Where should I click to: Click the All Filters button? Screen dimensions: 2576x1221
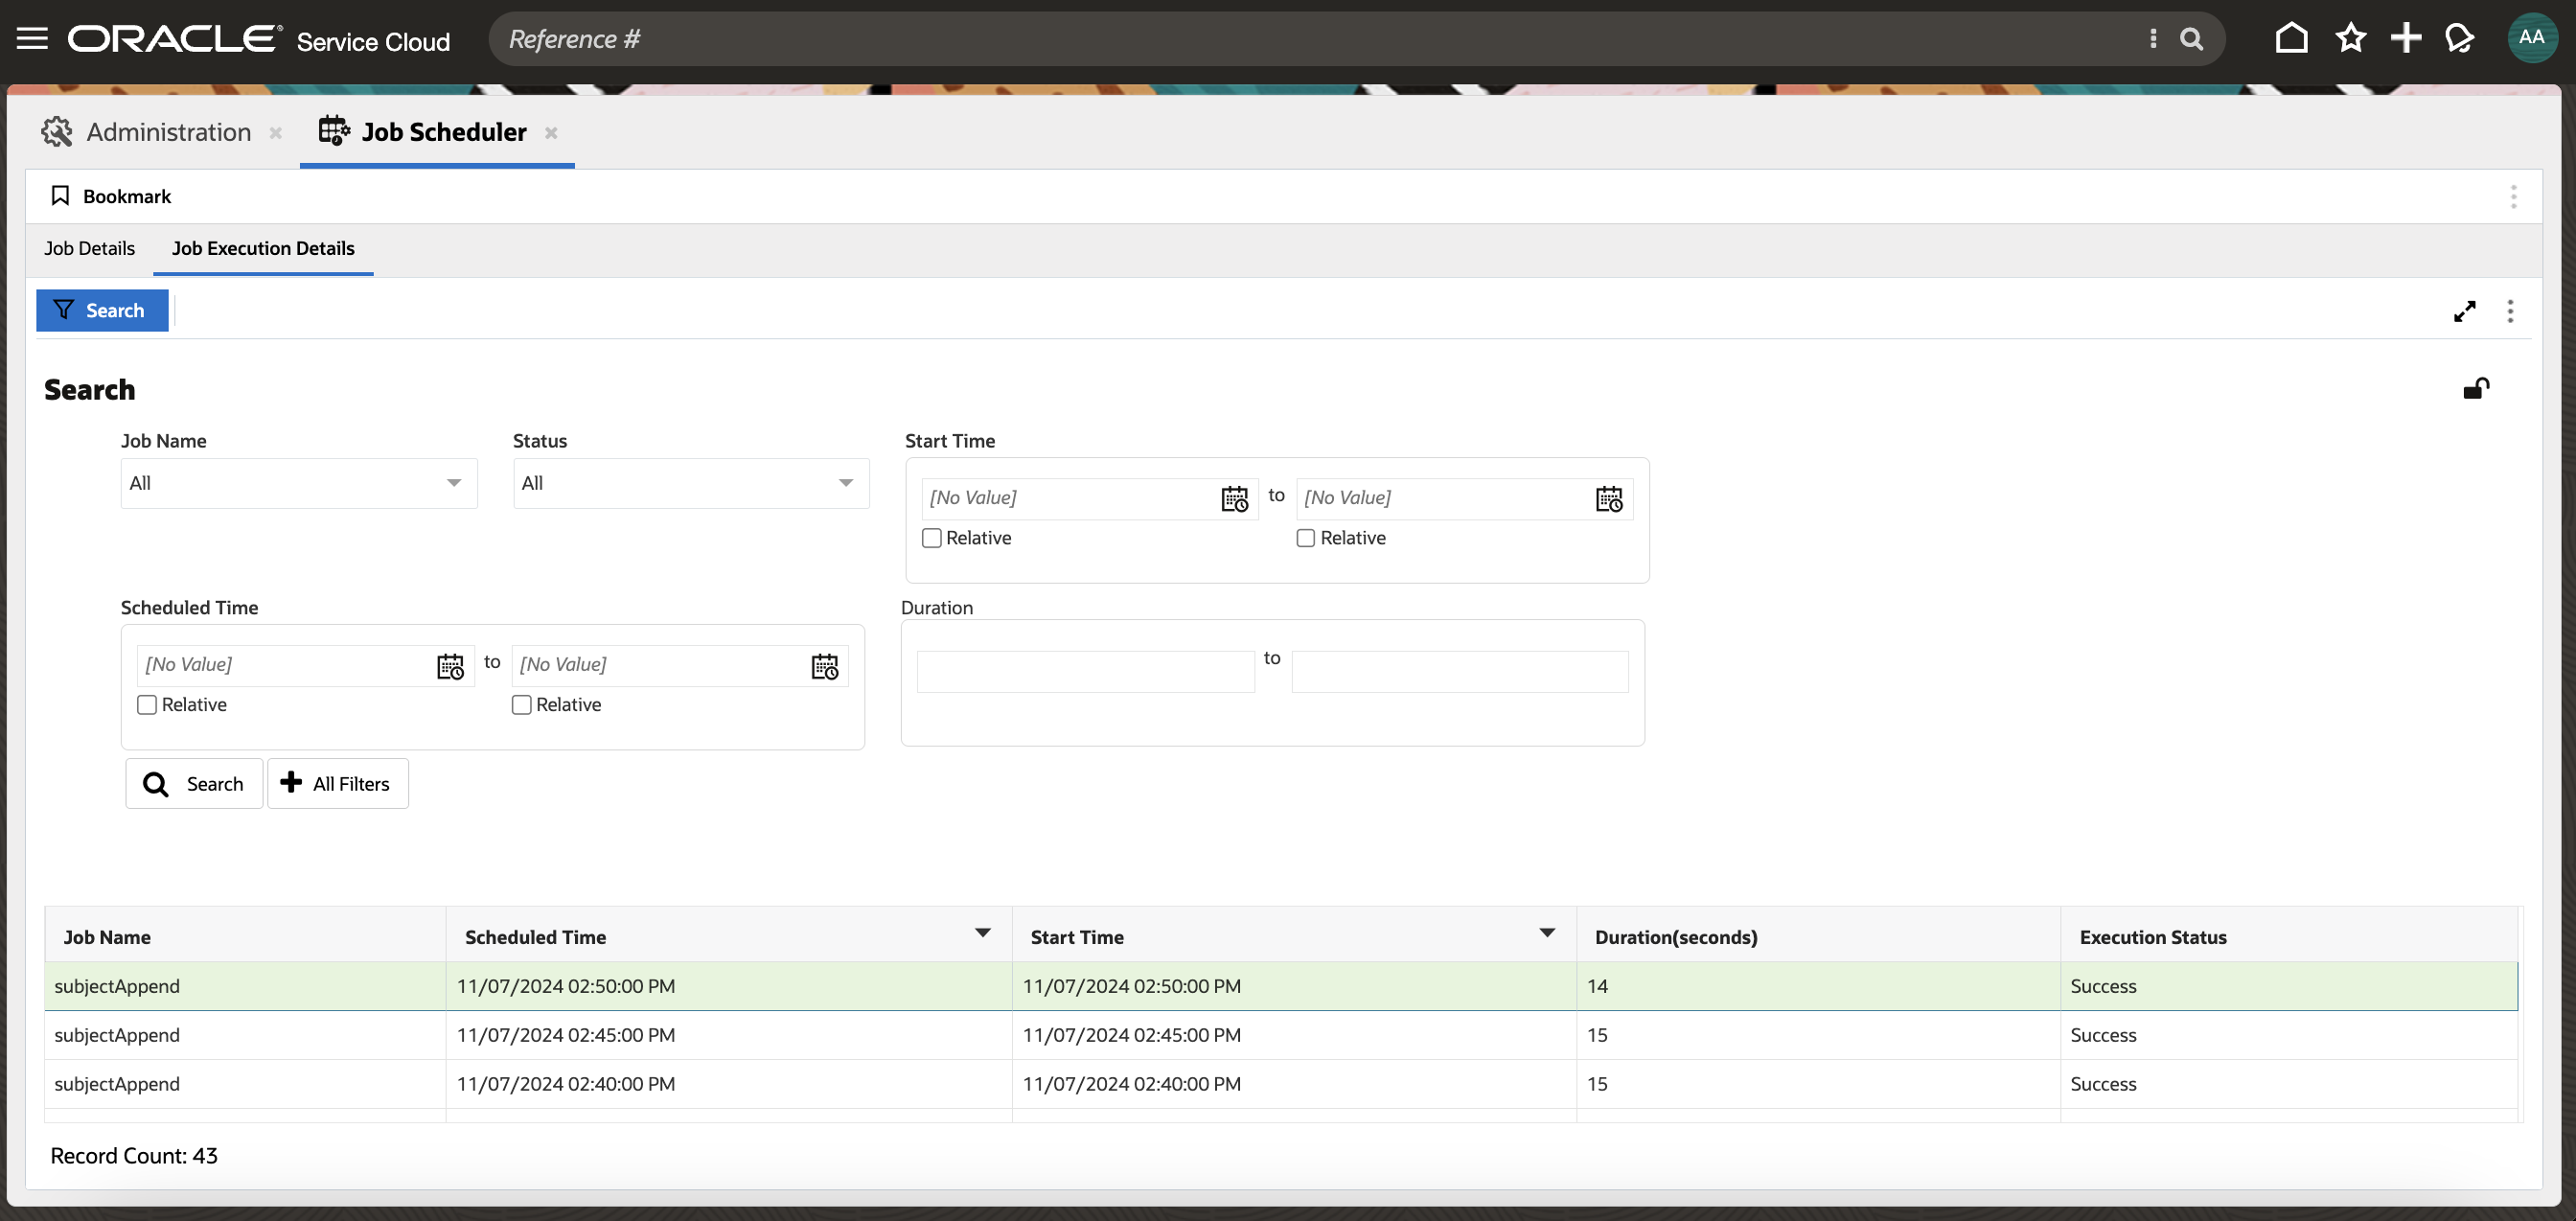pyautogui.click(x=337, y=784)
